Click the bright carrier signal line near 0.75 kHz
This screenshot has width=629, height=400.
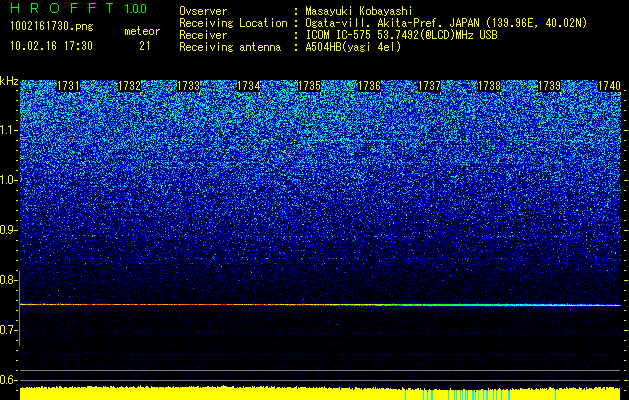click(x=320, y=305)
